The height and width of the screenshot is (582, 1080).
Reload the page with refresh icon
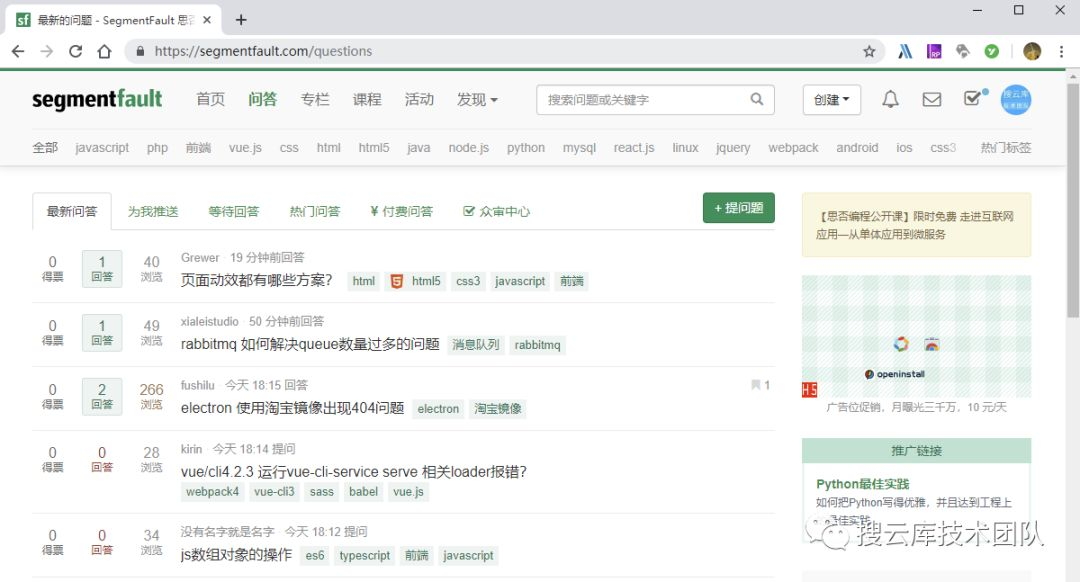coord(75,51)
